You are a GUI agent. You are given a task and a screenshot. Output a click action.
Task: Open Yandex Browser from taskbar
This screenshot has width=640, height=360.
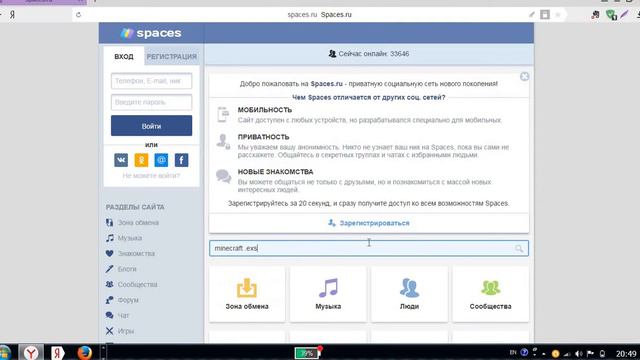pyautogui.click(x=31, y=352)
